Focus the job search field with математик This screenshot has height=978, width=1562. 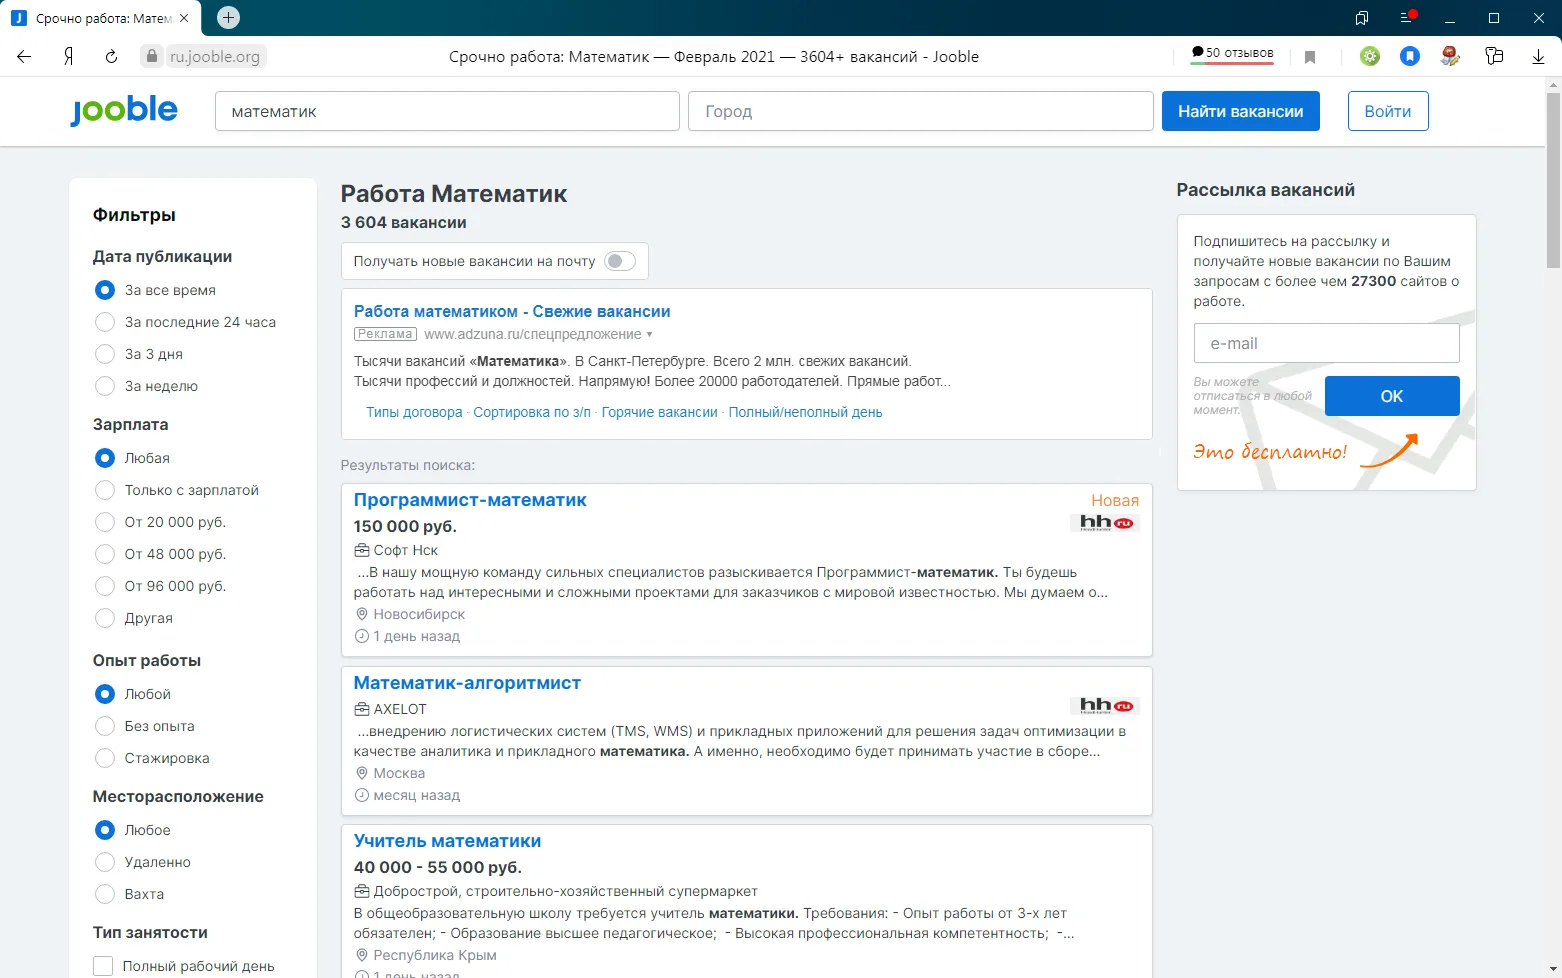click(447, 111)
